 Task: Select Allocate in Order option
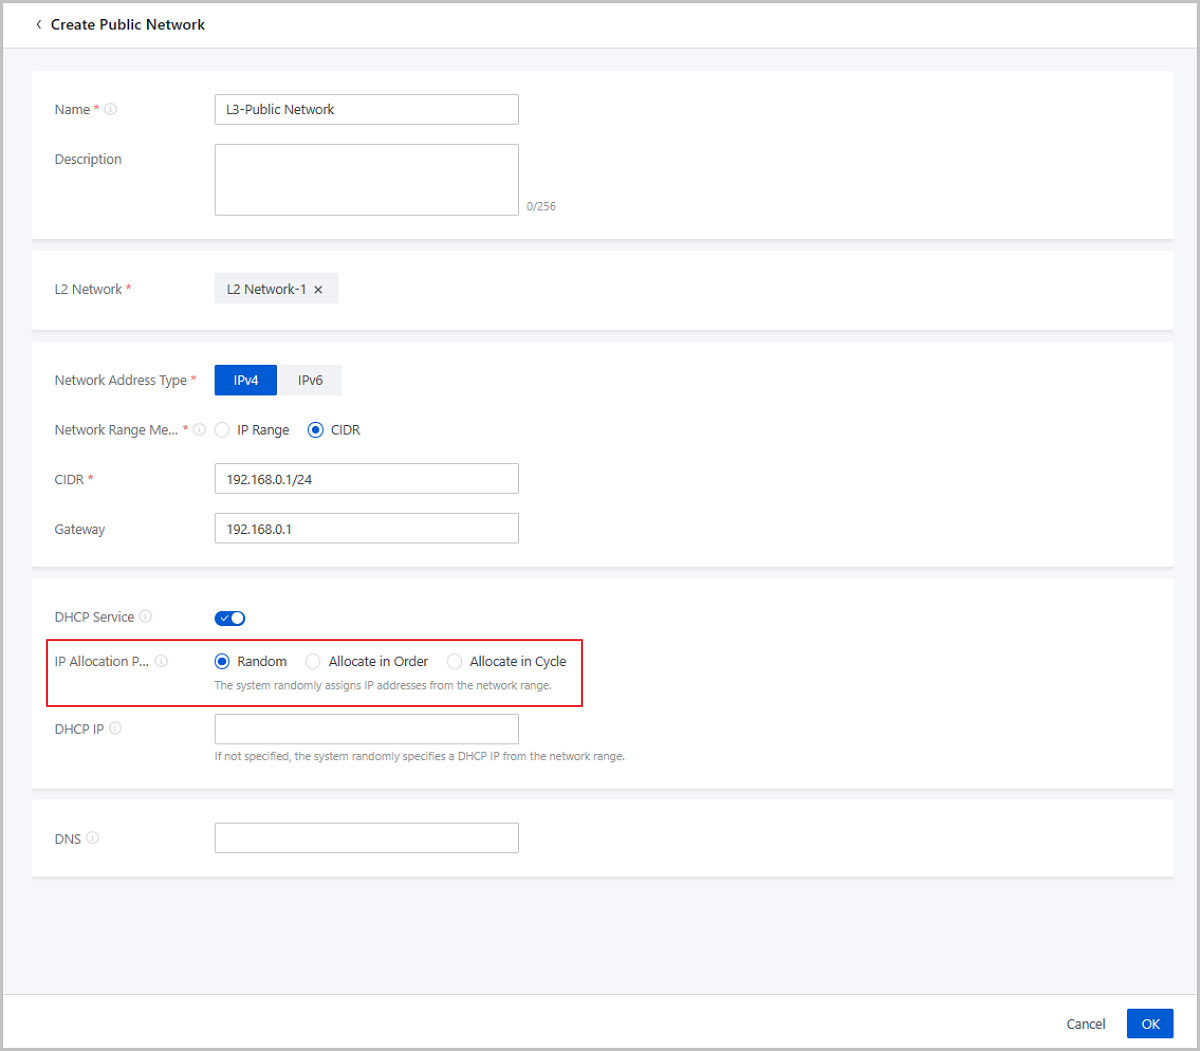point(314,662)
